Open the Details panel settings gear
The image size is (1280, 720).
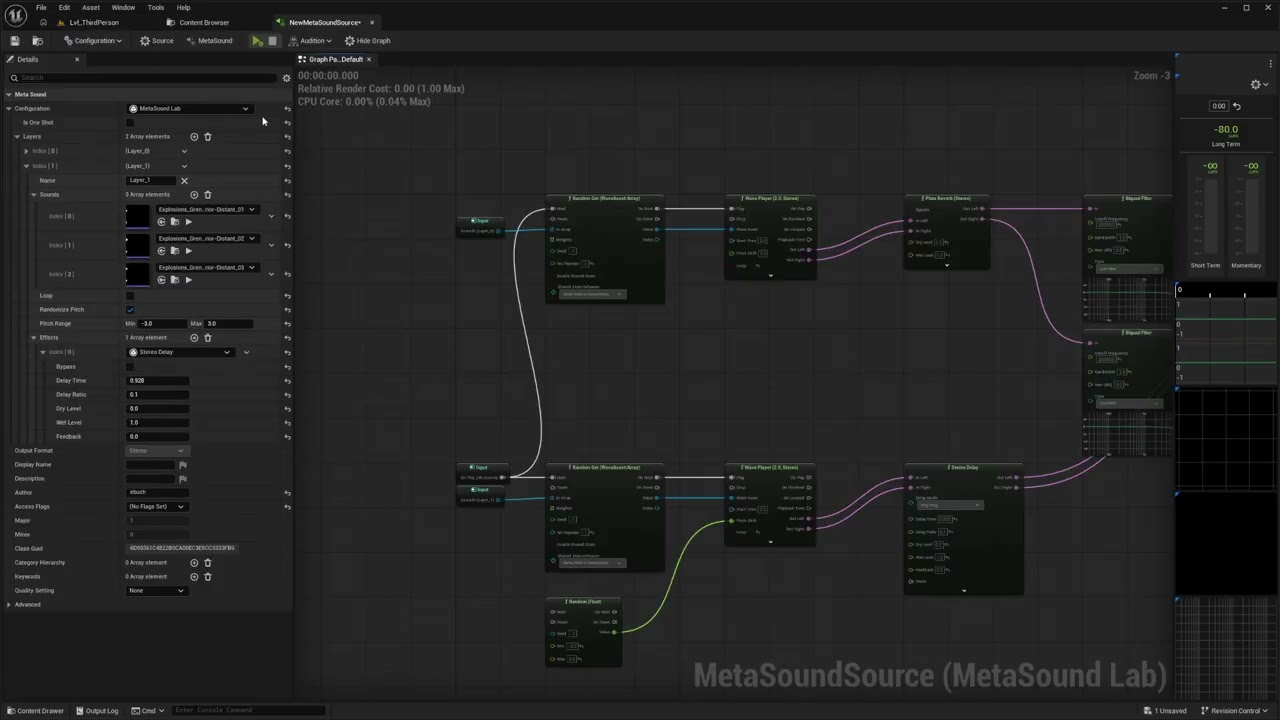(286, 78)
